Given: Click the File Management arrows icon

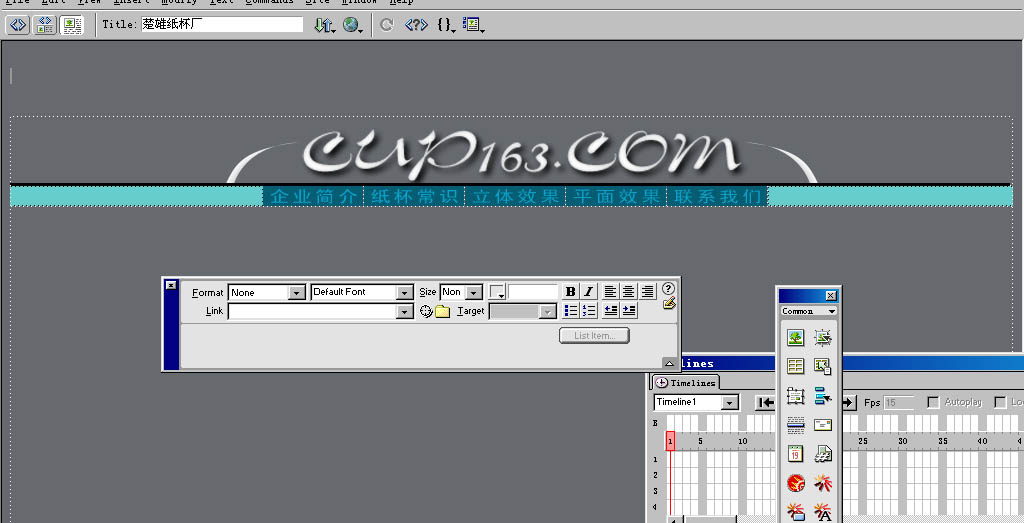Looking at the screenshot, I should point(324,25).
